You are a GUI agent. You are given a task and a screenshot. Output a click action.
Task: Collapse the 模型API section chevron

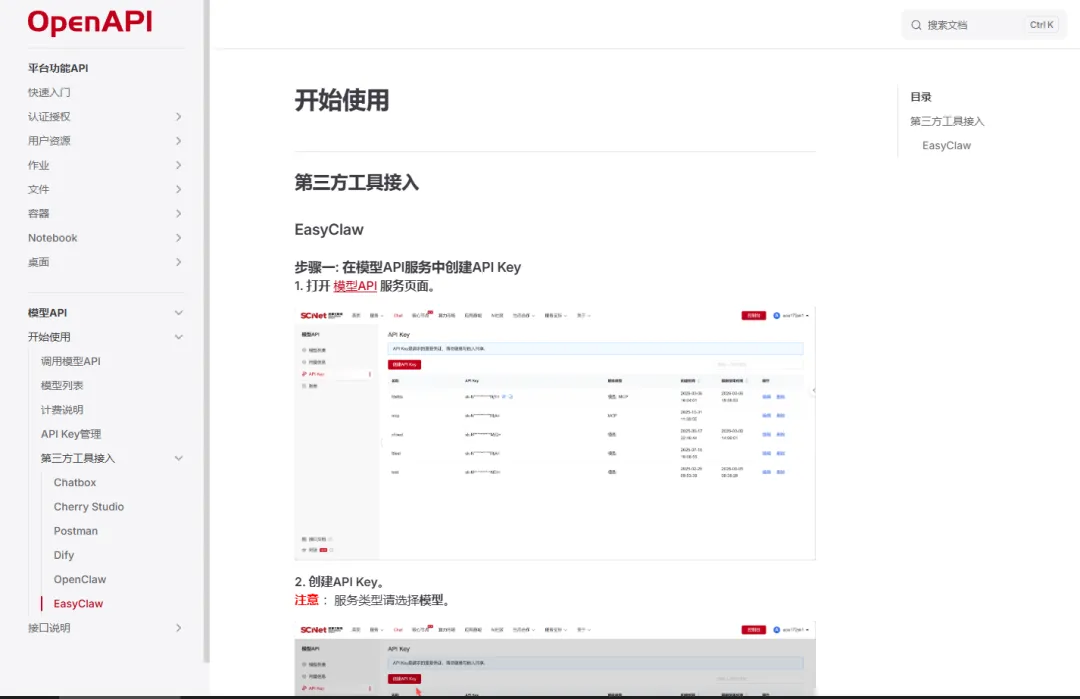point(178,313)
